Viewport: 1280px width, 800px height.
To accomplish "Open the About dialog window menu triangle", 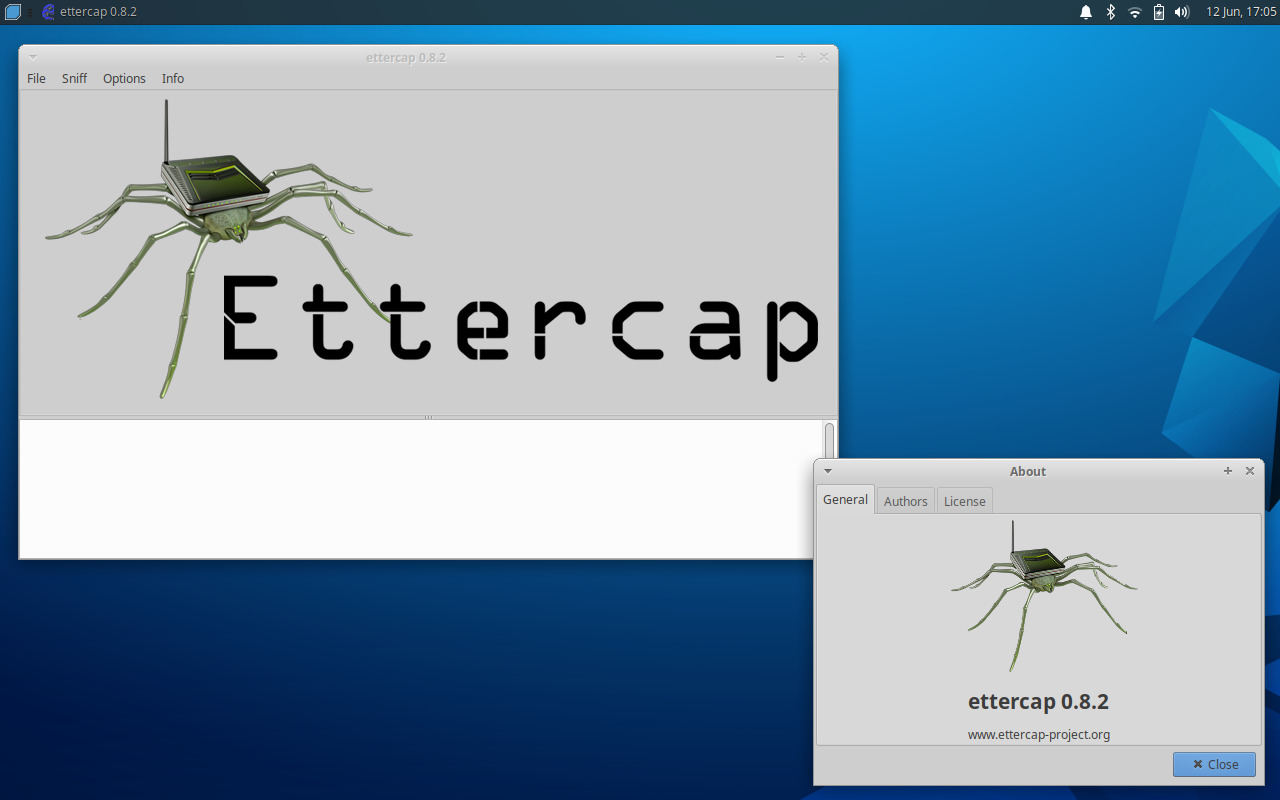I will pyautogui.click(x=827, y=470).
